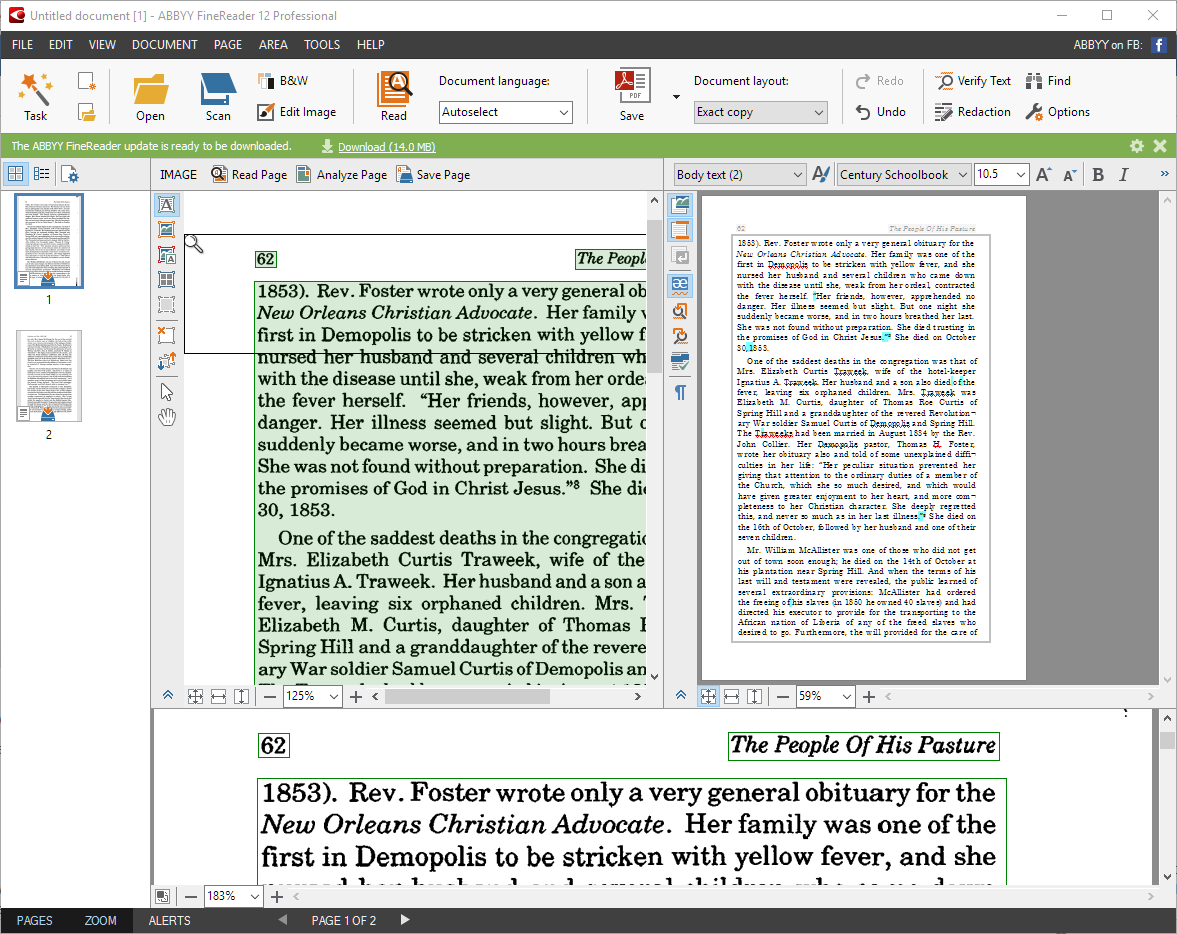Toggle italic formatting
This screenshot has width=1177, height=934.
coord(1123,175)
